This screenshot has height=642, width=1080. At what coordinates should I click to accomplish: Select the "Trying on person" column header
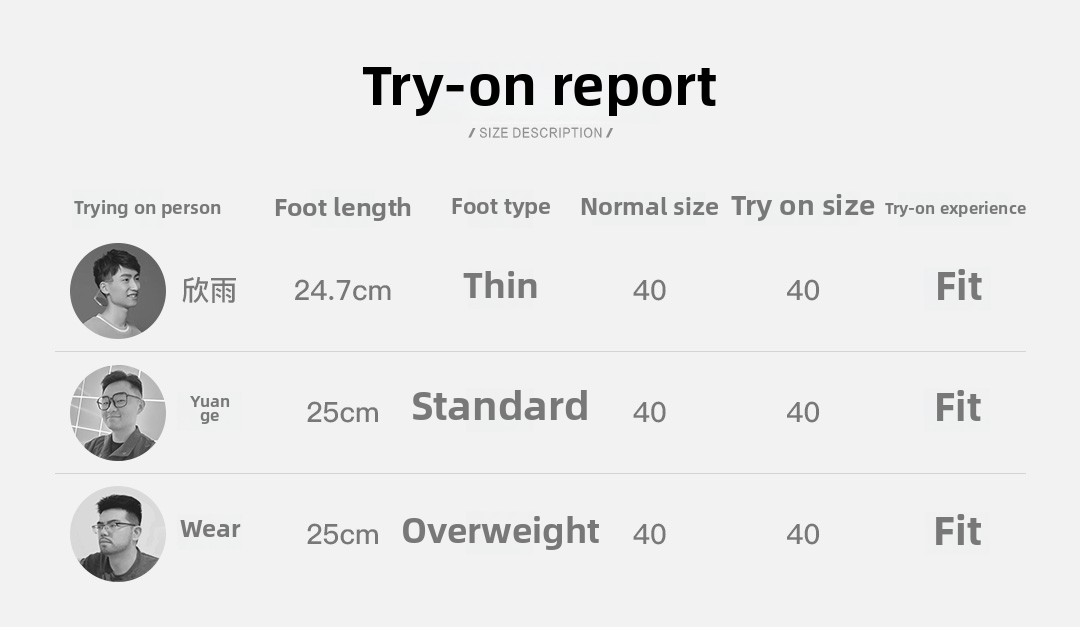[147, 208]
